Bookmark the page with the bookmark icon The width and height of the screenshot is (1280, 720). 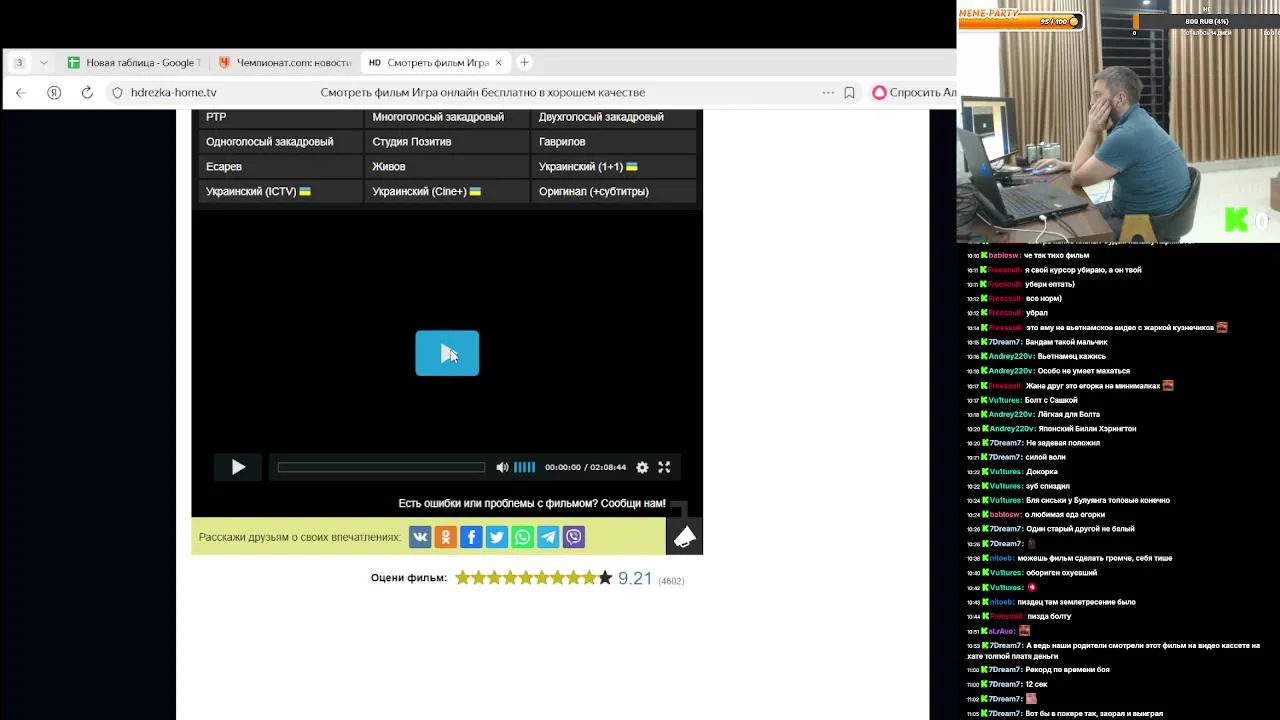pos(849,92)
